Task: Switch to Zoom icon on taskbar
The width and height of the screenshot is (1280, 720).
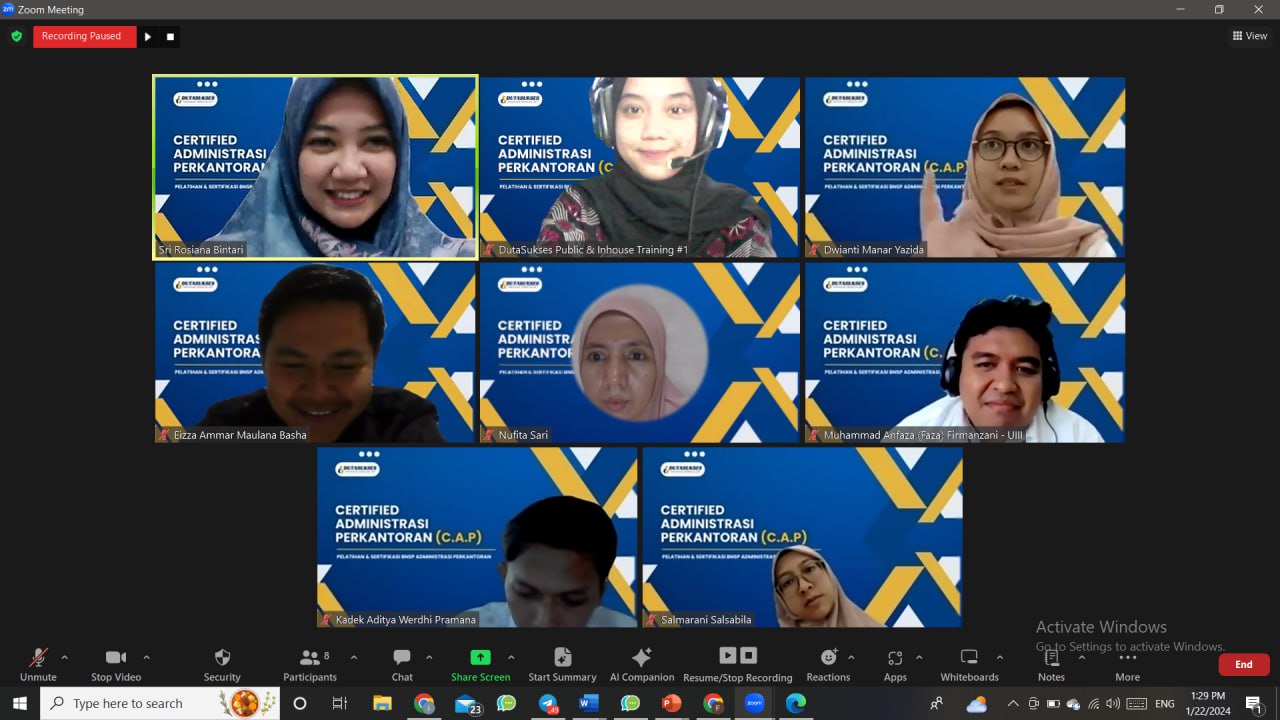Action: click(x=755, y=703)
